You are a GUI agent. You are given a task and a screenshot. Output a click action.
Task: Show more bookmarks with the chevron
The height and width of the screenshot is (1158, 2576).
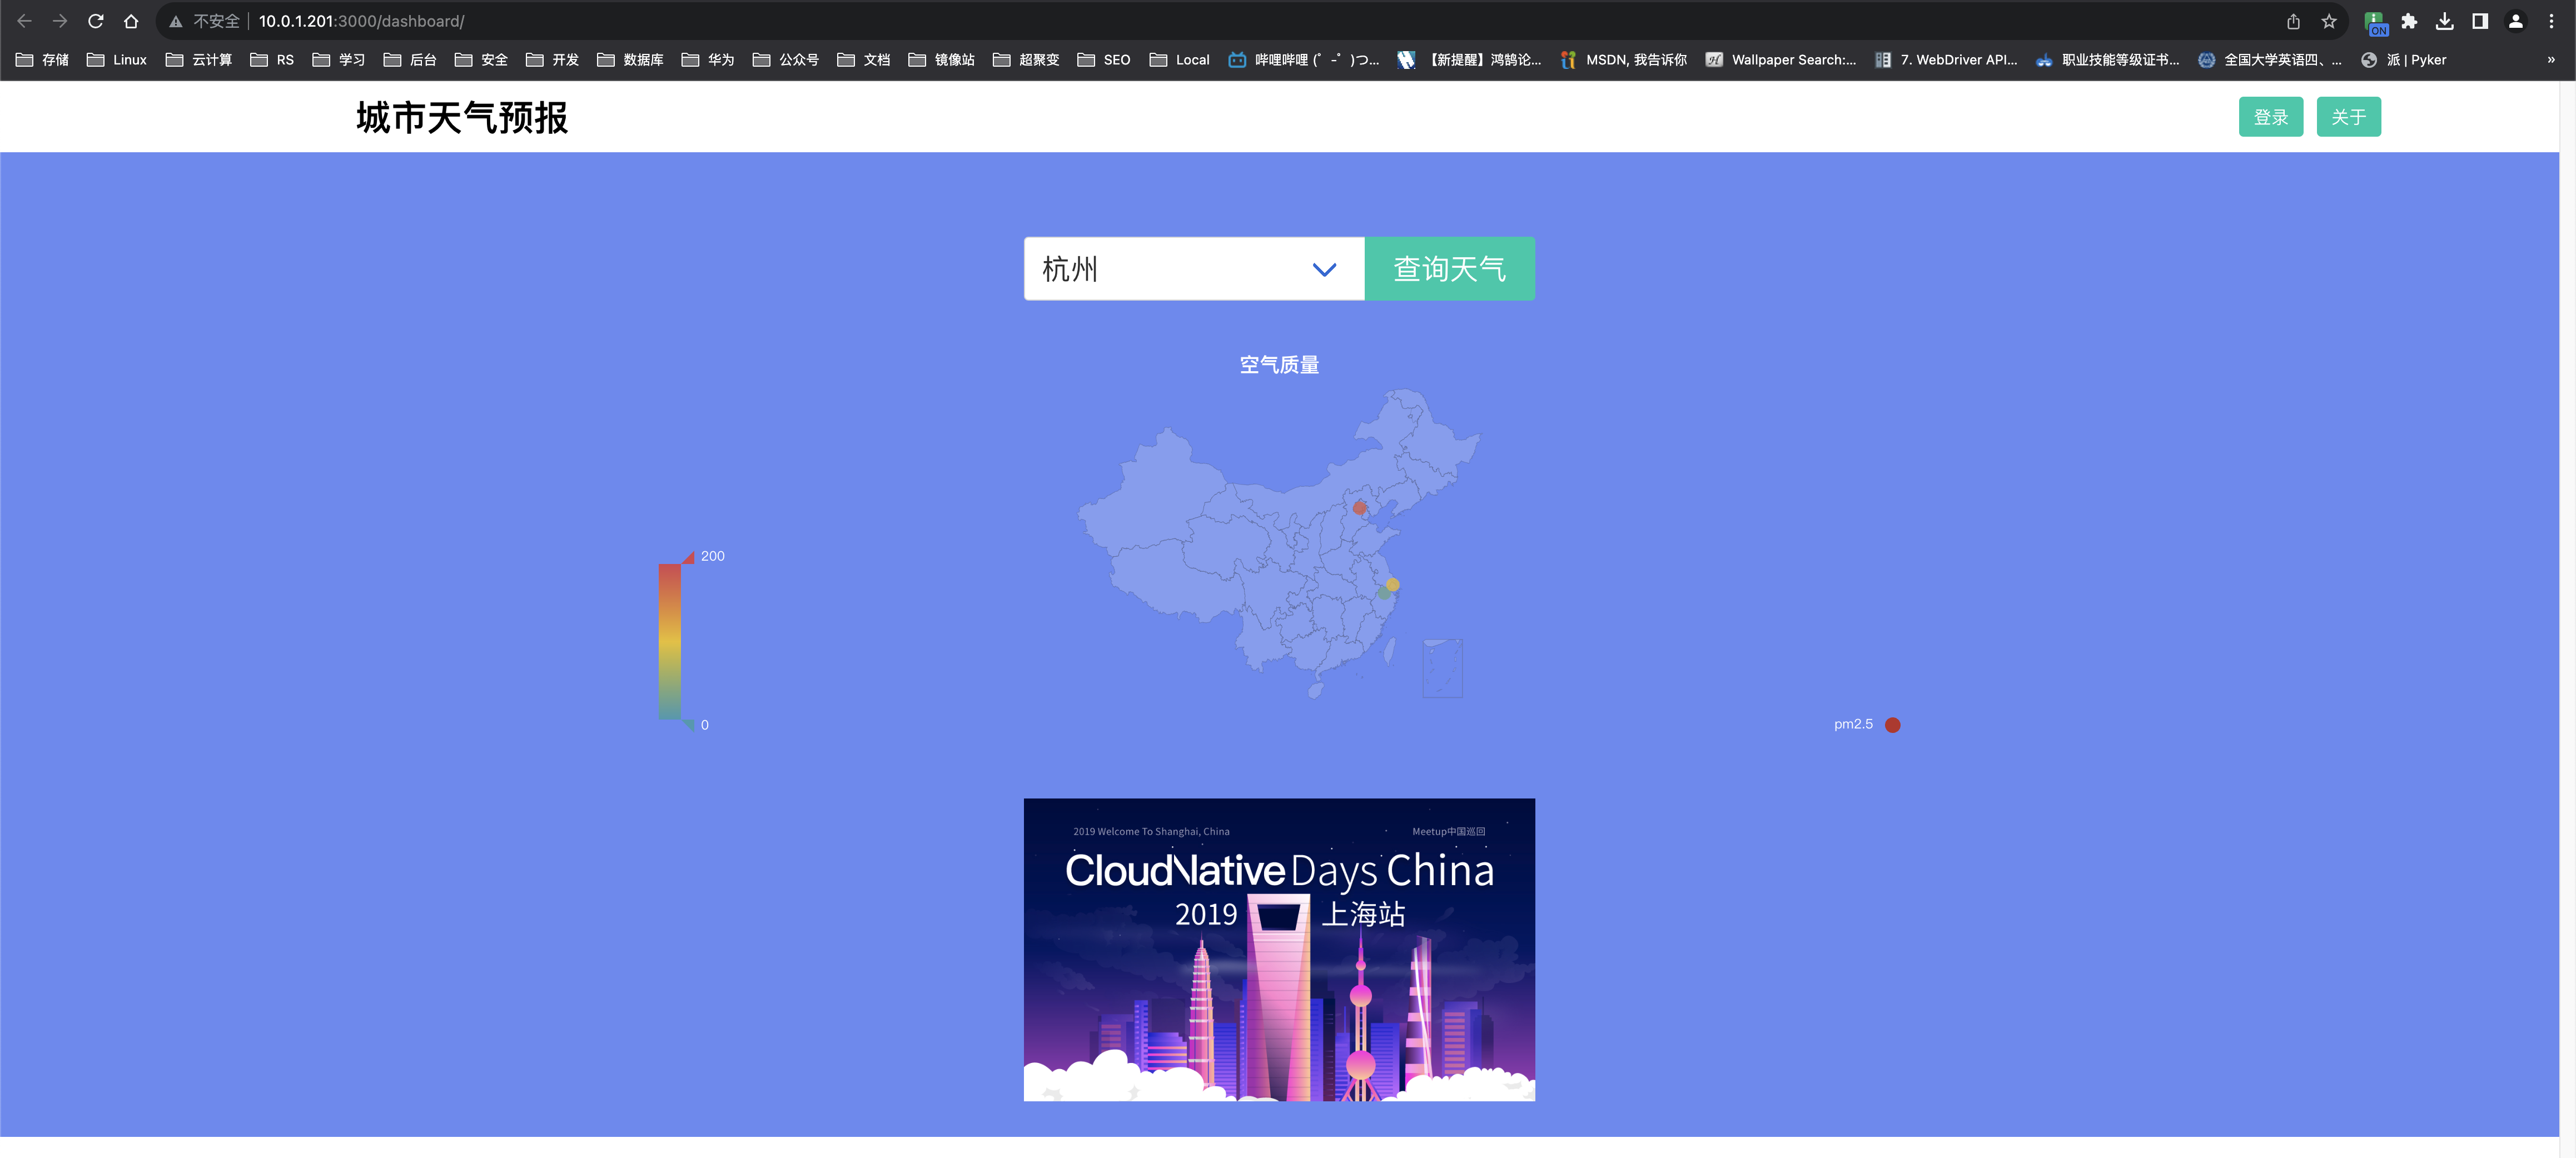(2551, 60)
